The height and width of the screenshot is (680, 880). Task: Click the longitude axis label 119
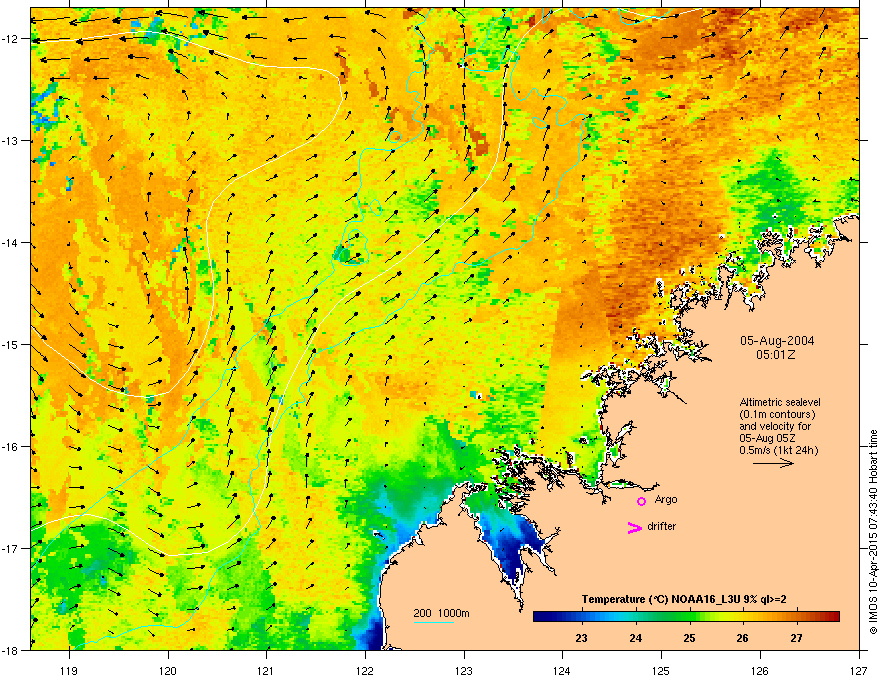[69, 670]
